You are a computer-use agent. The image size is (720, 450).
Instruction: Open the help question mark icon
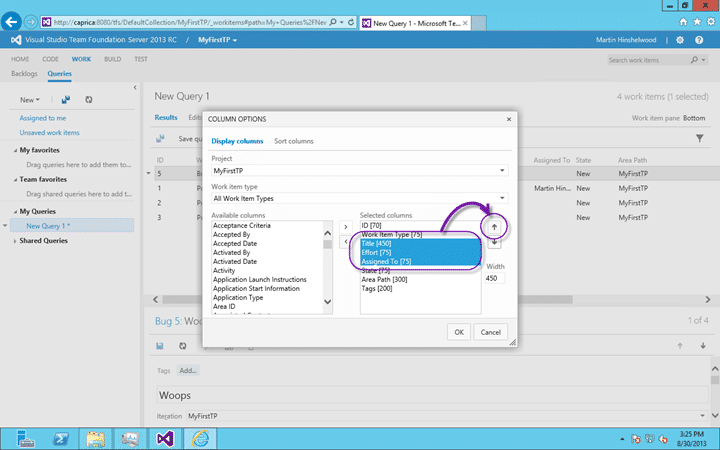pyautogui.click(x=699, y=40)
